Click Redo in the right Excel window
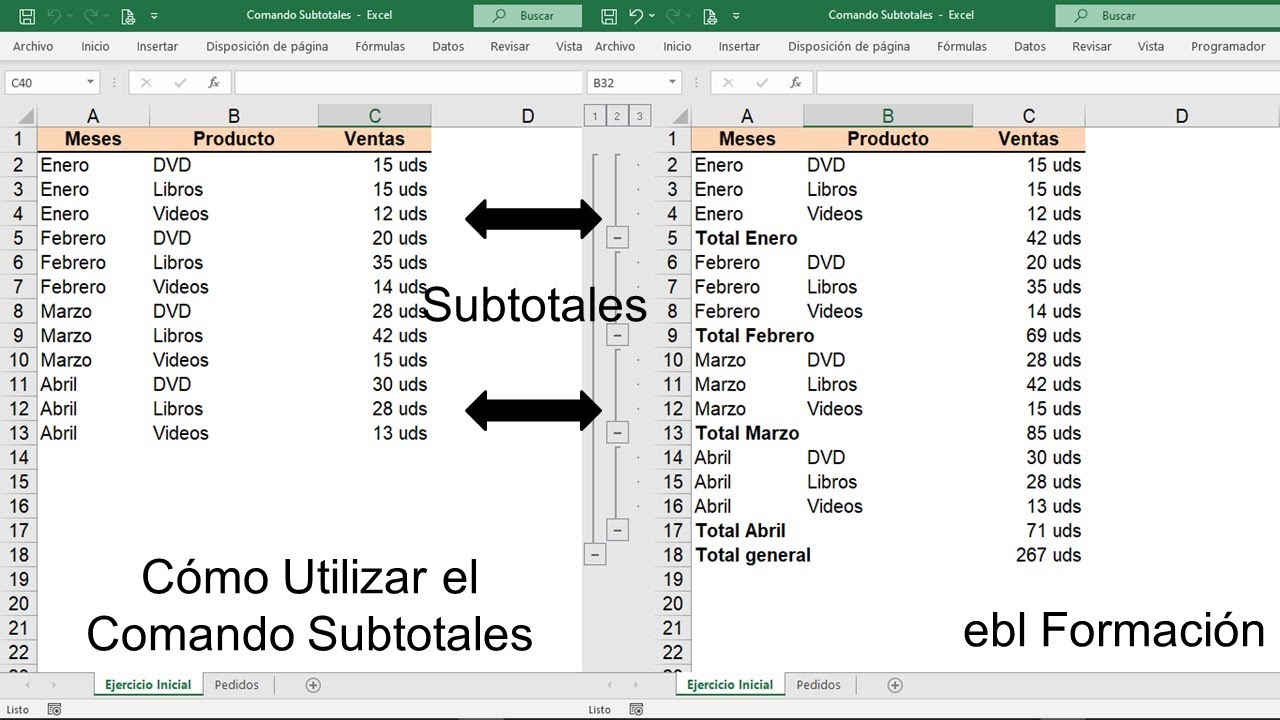Screen dimensions: 1280x720 click(x=674, y=16)
